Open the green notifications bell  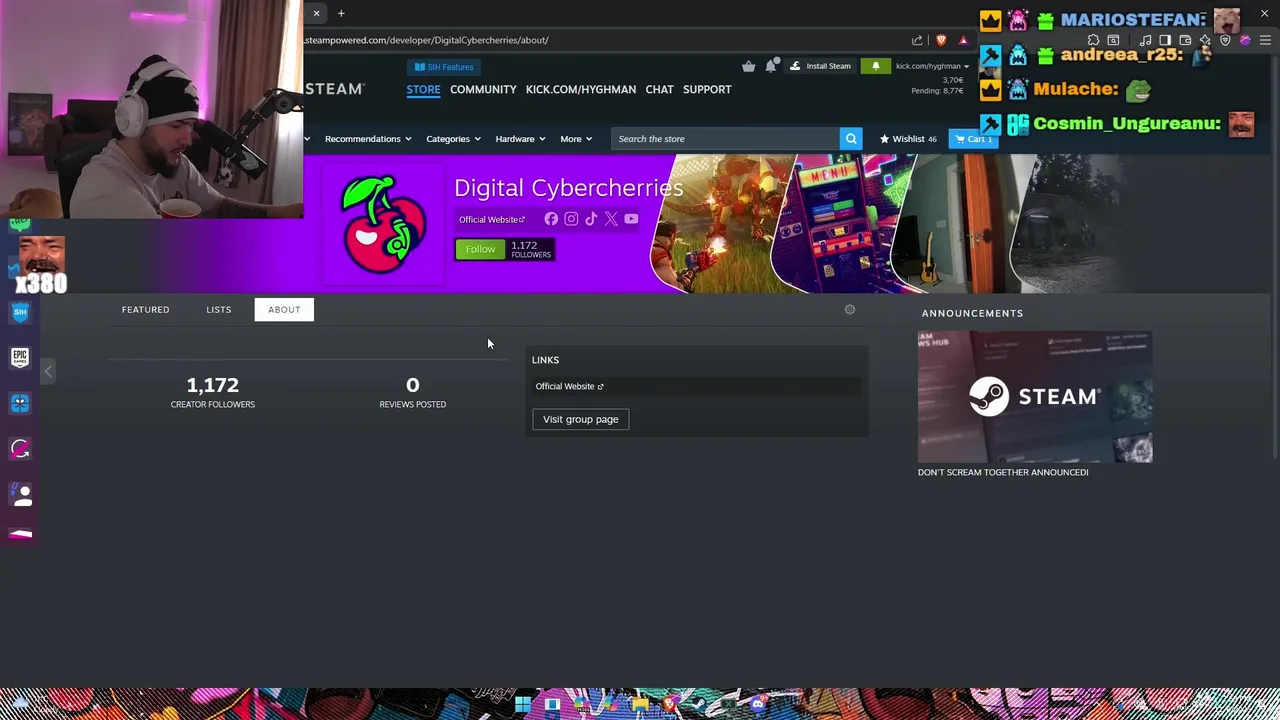tap(875, 66)
